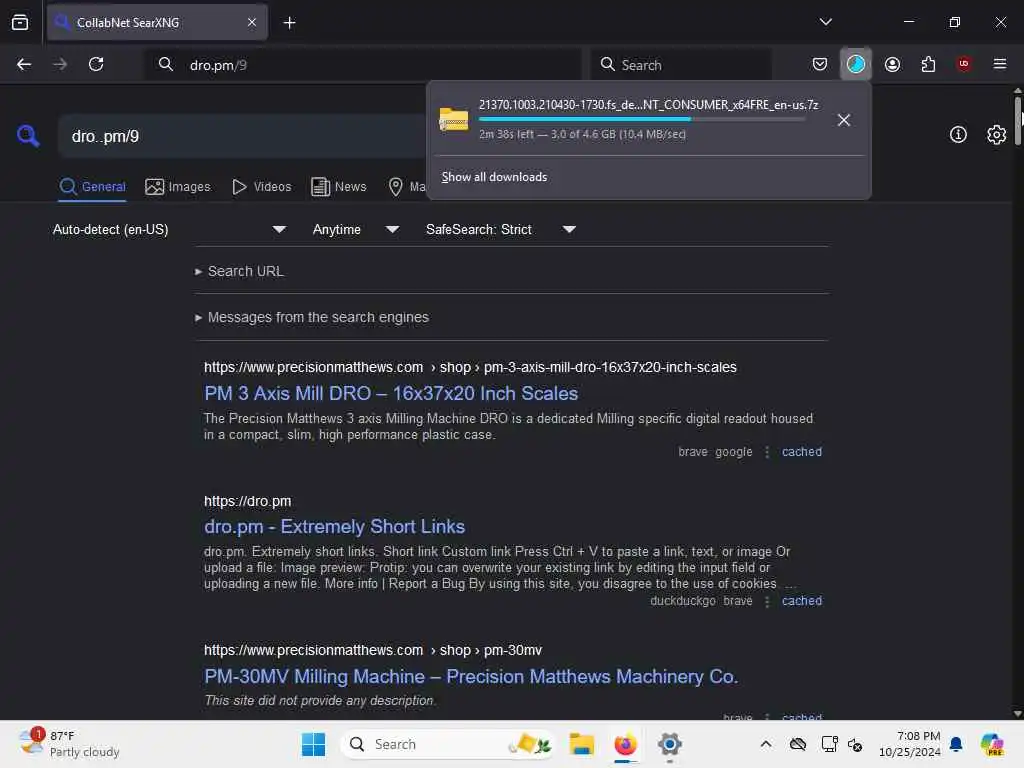Viewport: 1024px width, 768px height.
Task: Open SearXNG about info icon
Action: (x=957, y=135)
